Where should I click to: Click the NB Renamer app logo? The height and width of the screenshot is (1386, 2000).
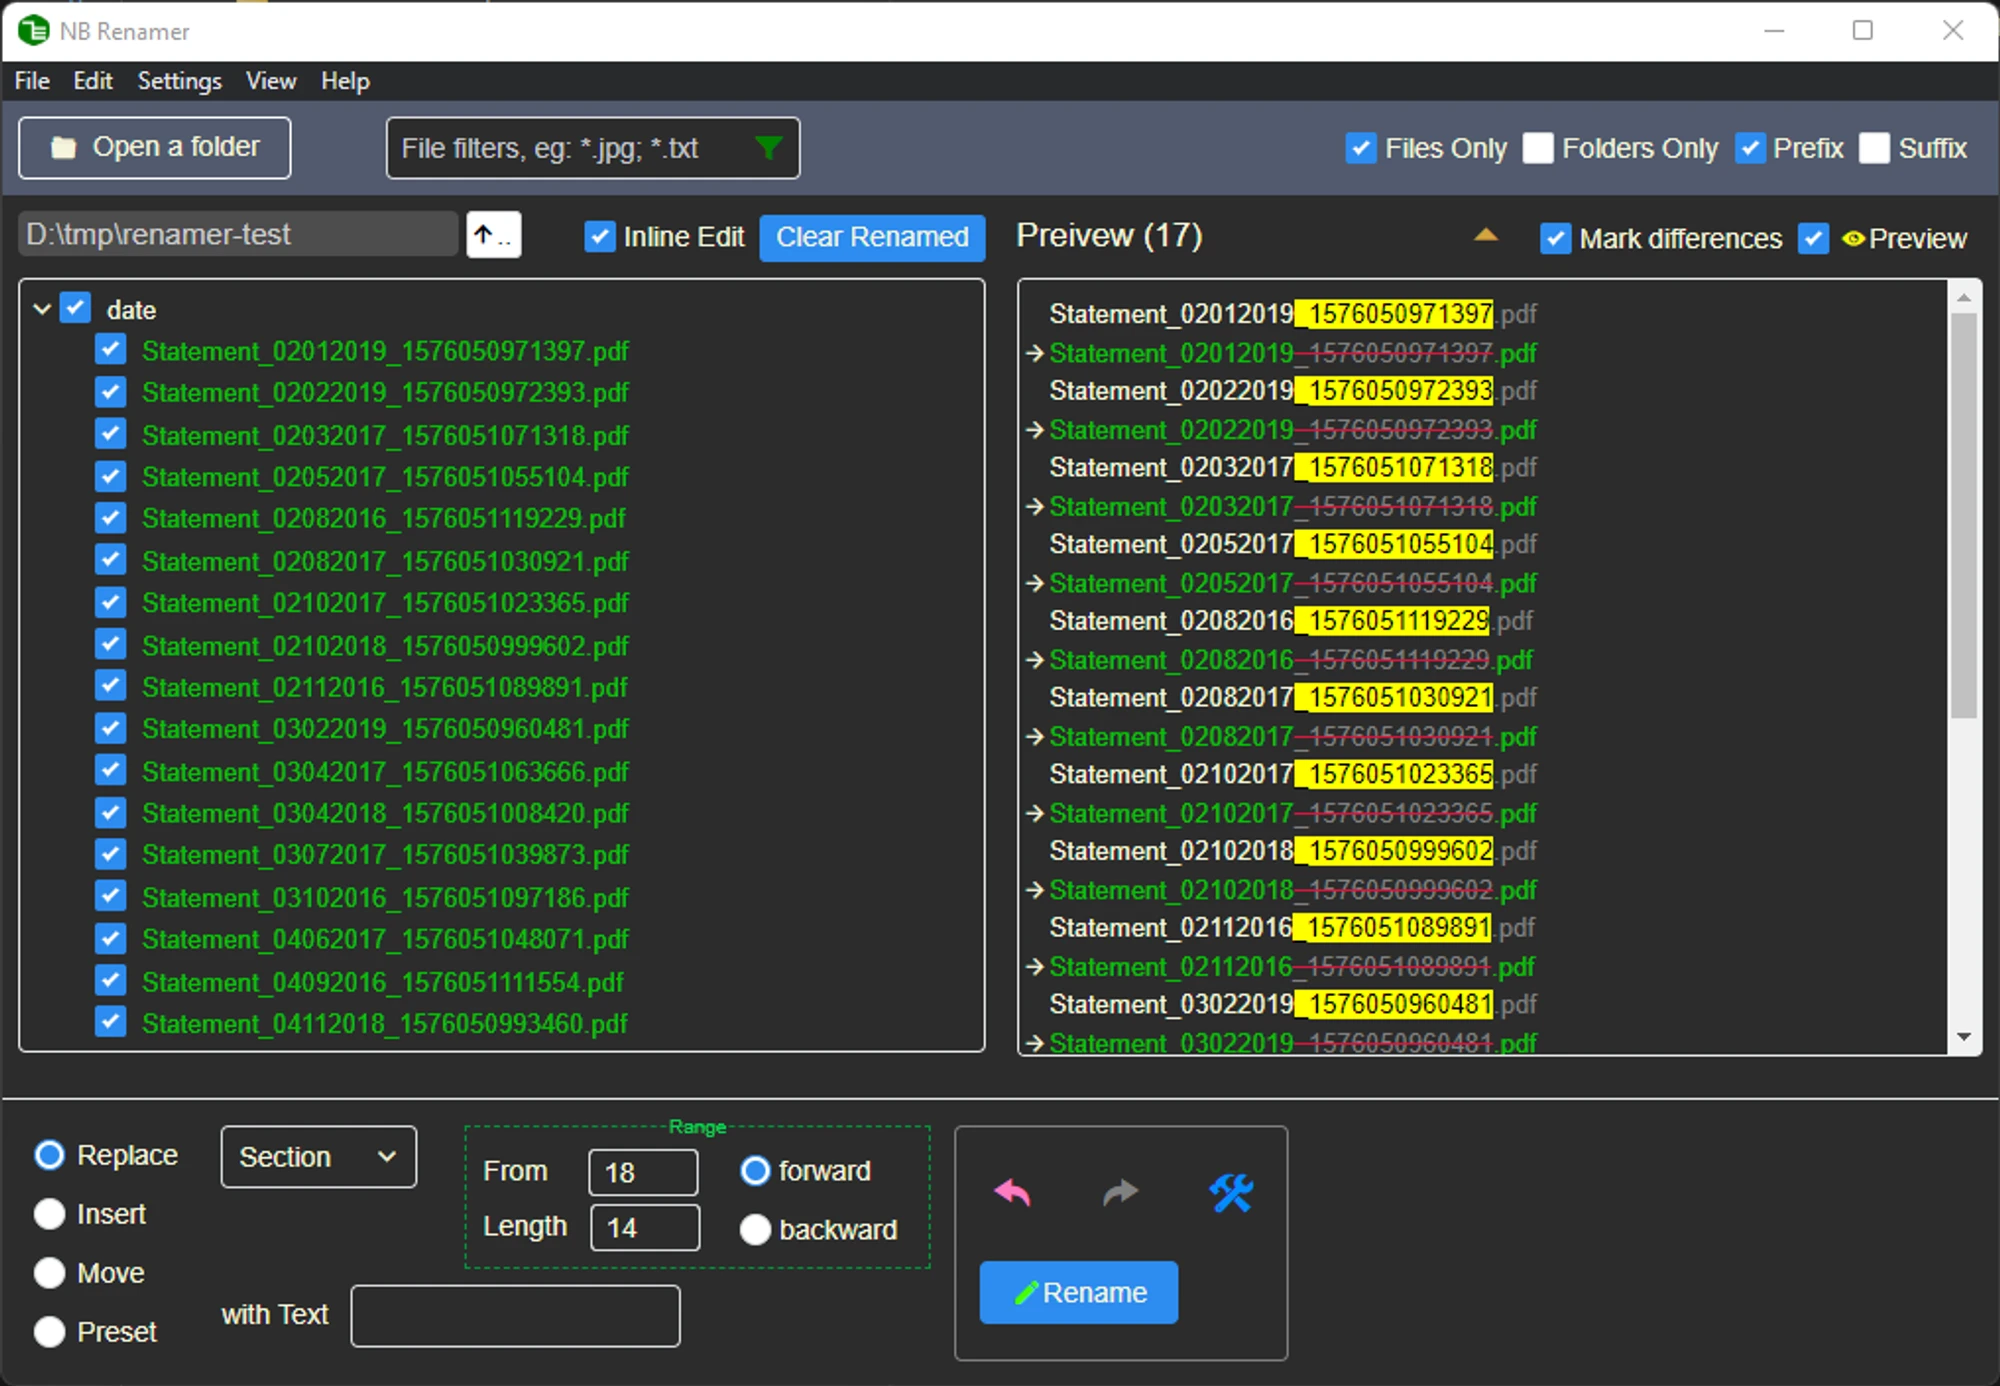point(33,30)
